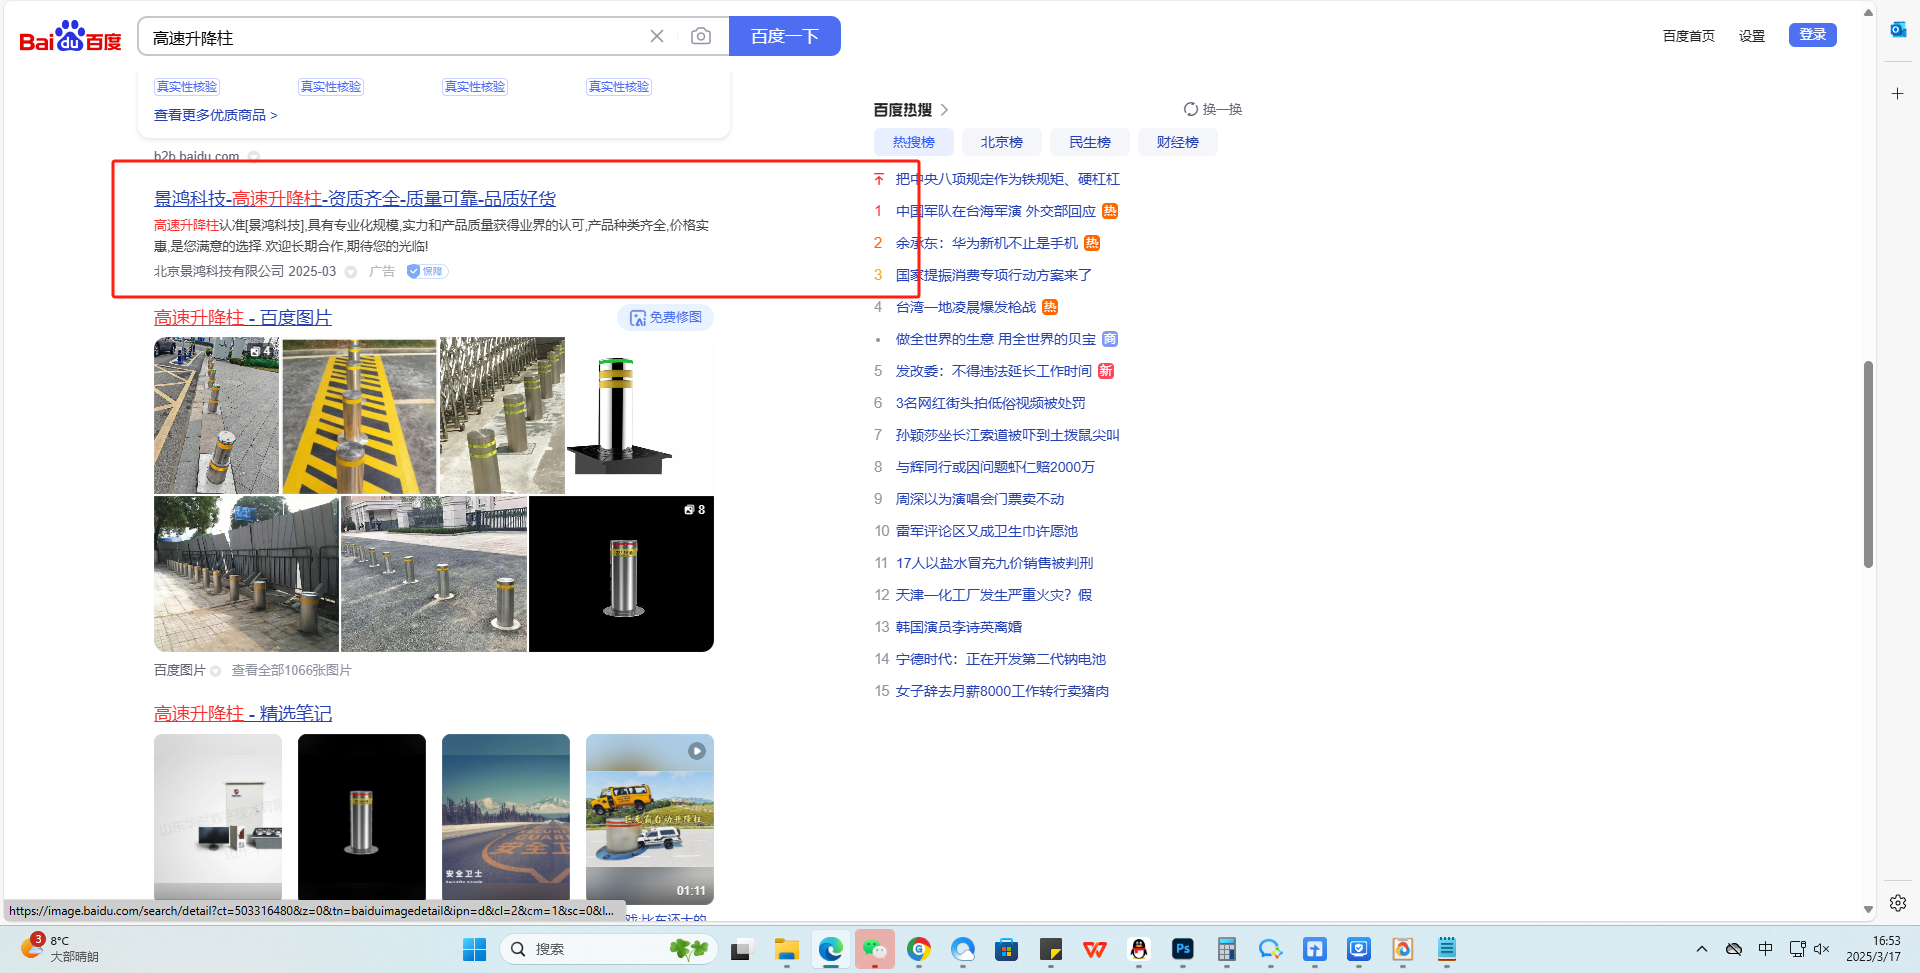The image size is (1920, 973).
Task: Open Photoshop from the taskbar
Action: 1183,949
